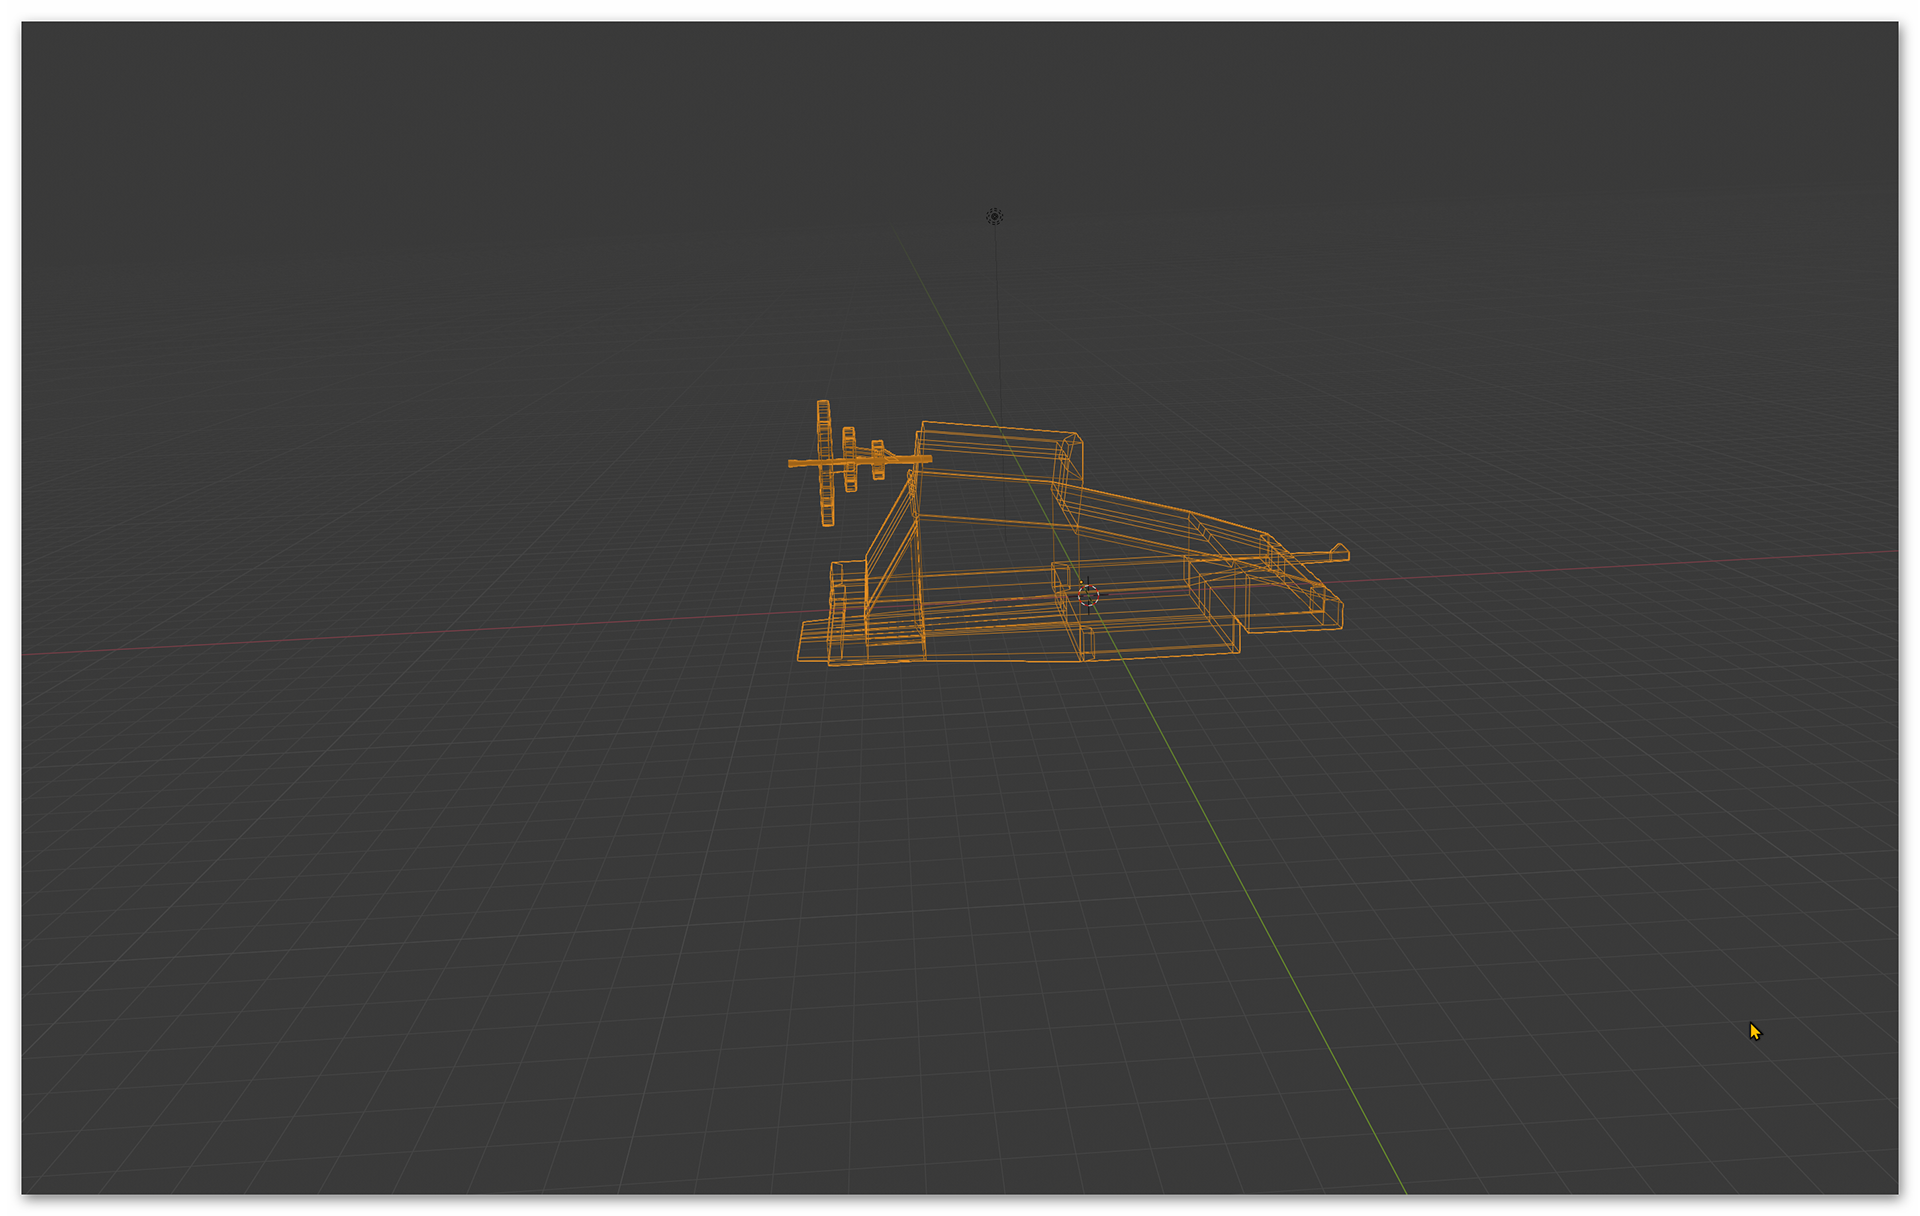This screenshot has width=1920, height=1216.
Task: Click the small box at lower right of model
Action: pos(1326,606)
